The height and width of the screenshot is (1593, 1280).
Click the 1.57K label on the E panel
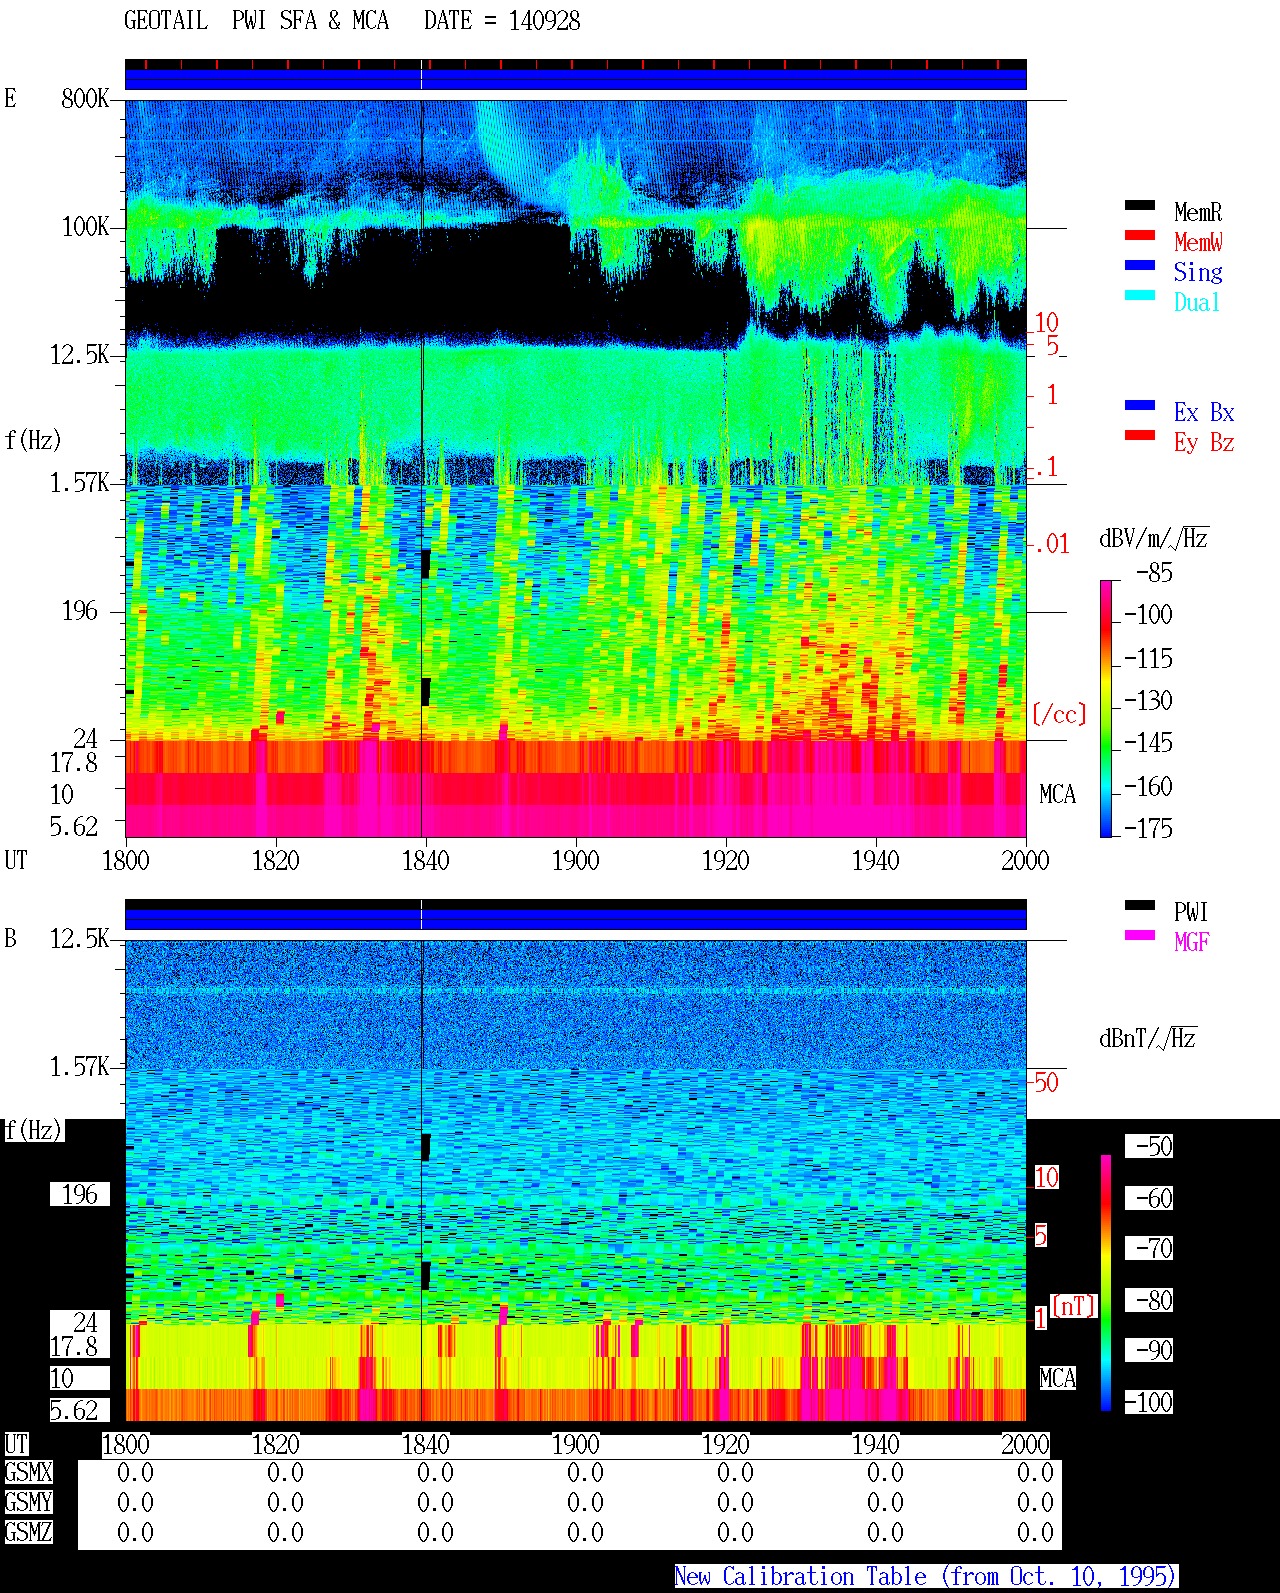(80, 482)
